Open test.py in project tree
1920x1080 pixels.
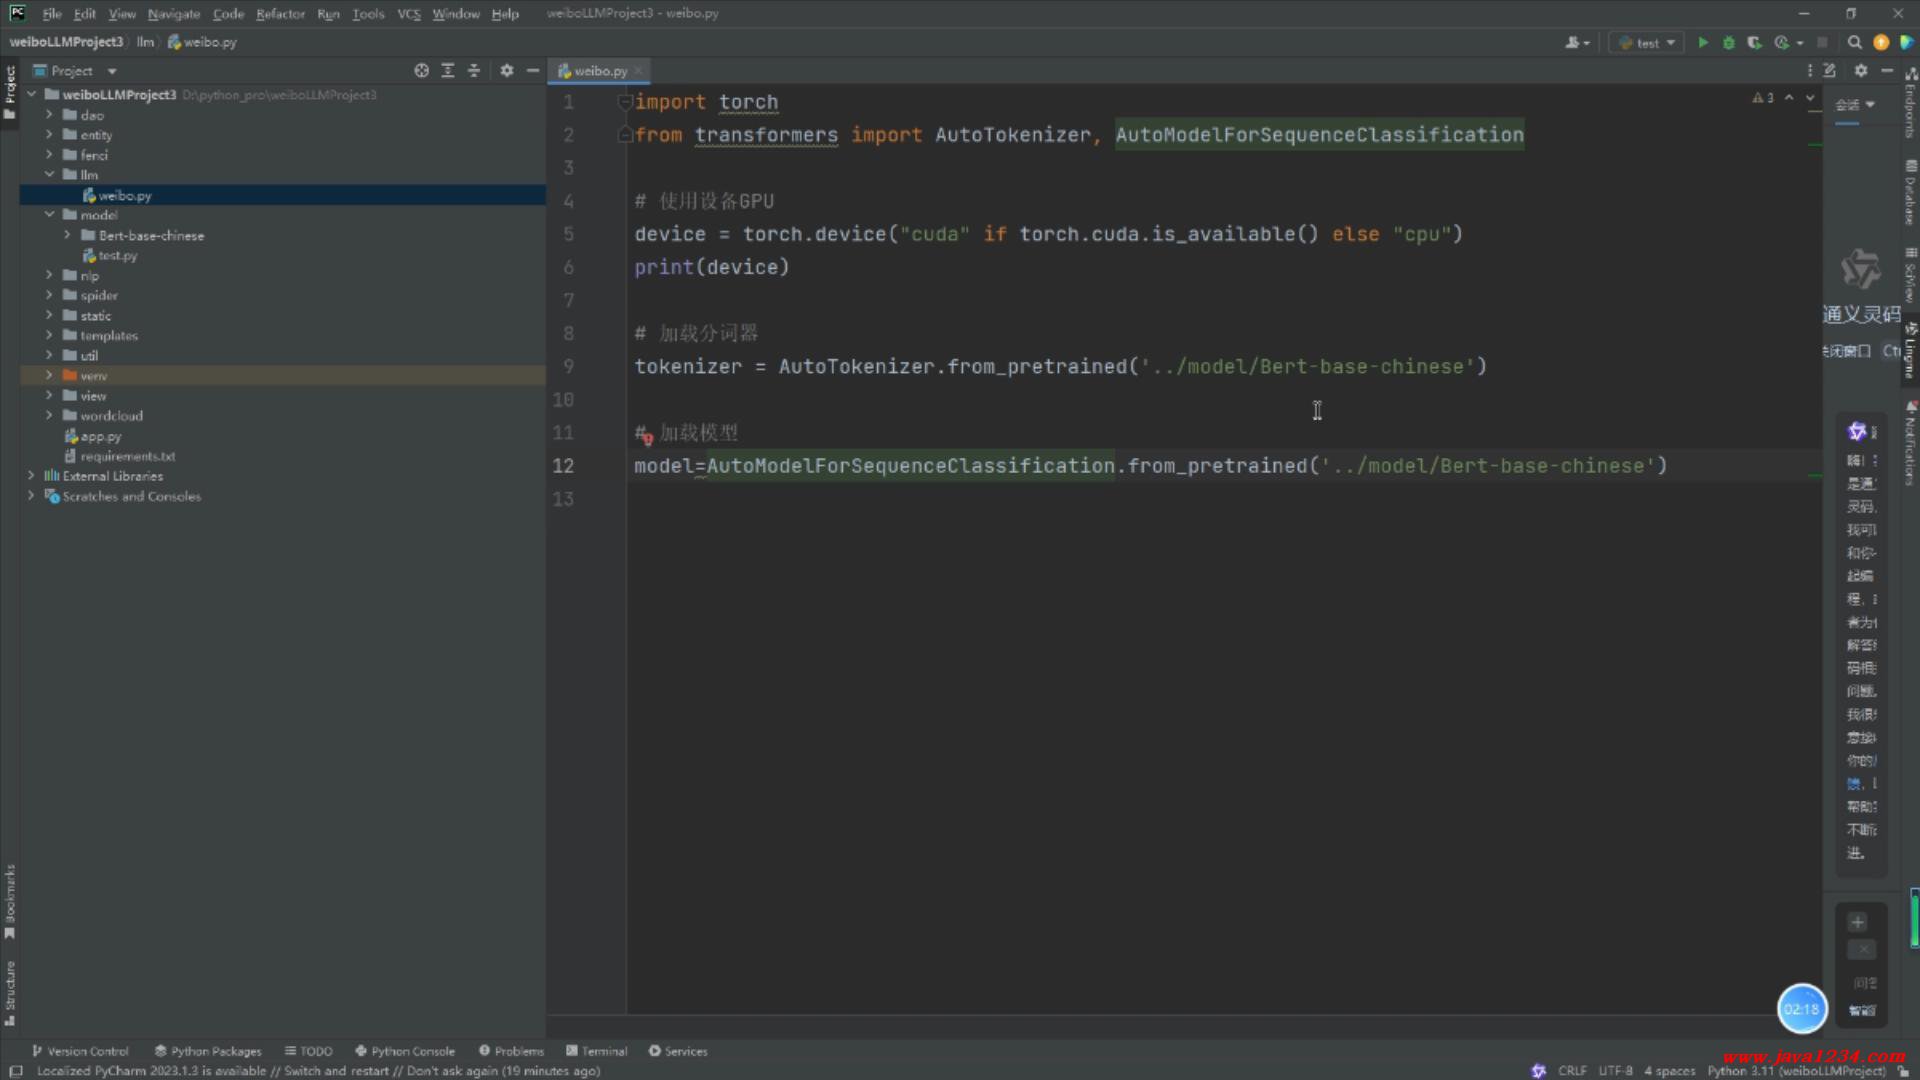click(117, 256)
